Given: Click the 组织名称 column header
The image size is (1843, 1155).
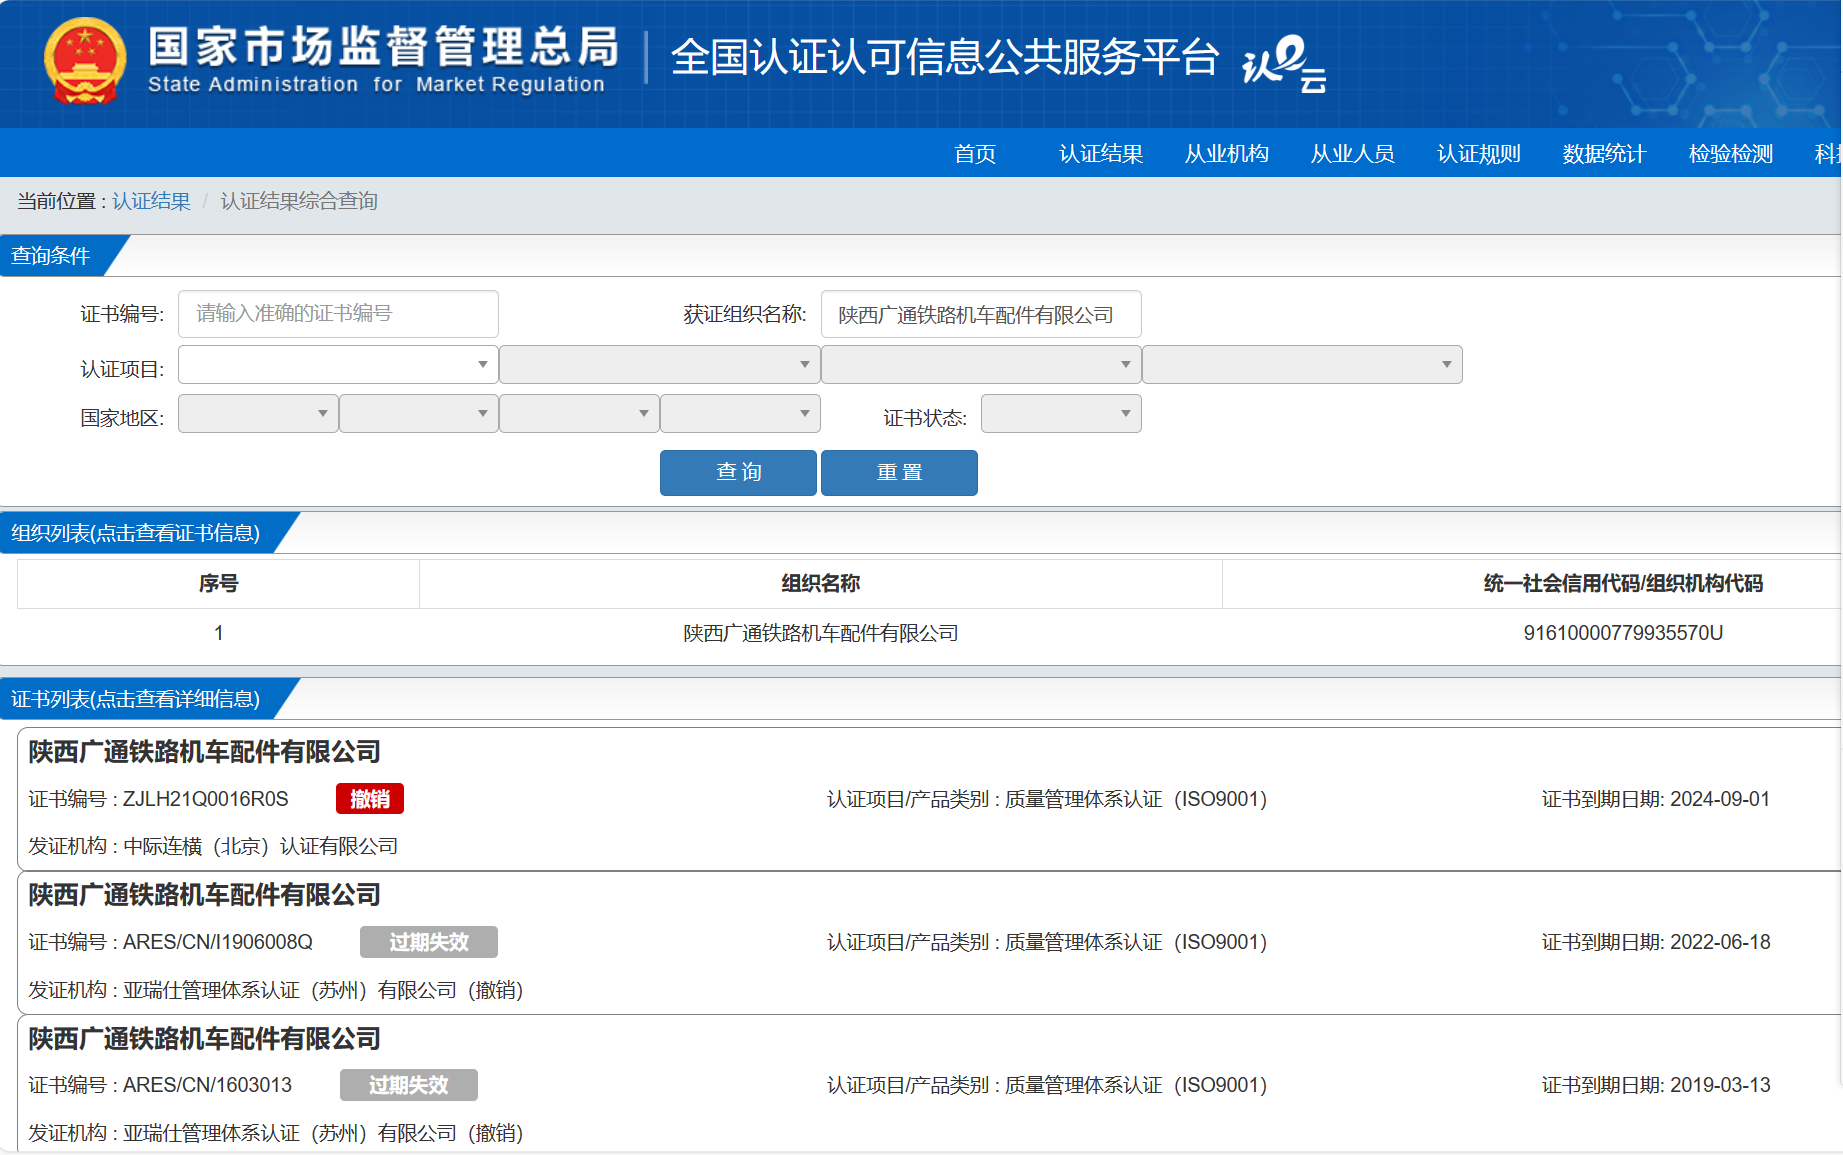Looking at the screenshot, I should [820, 583].
